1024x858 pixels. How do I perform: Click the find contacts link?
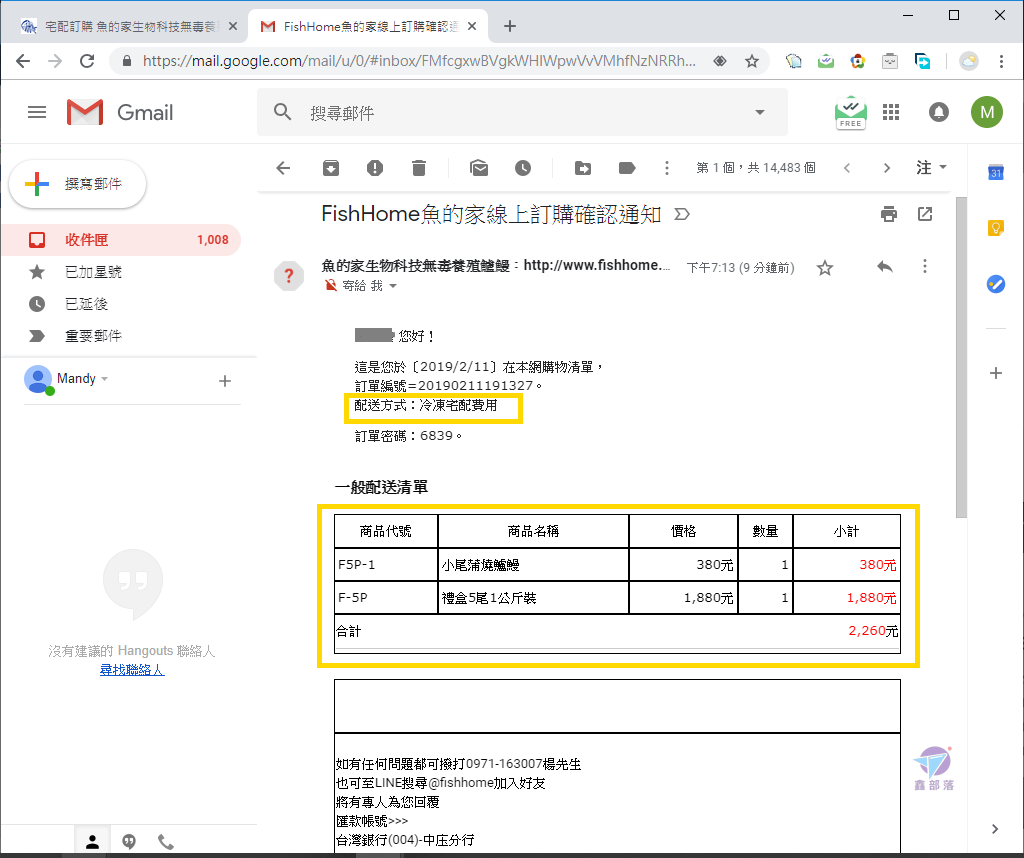[x=132, y=670]
